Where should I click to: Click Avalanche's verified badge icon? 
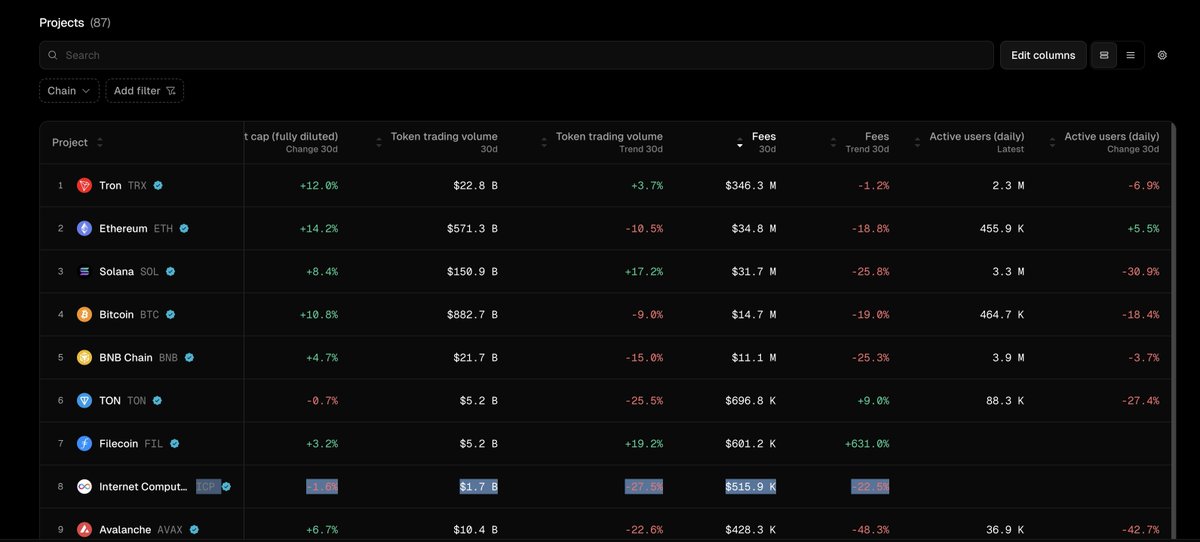[x=194, y=529]
